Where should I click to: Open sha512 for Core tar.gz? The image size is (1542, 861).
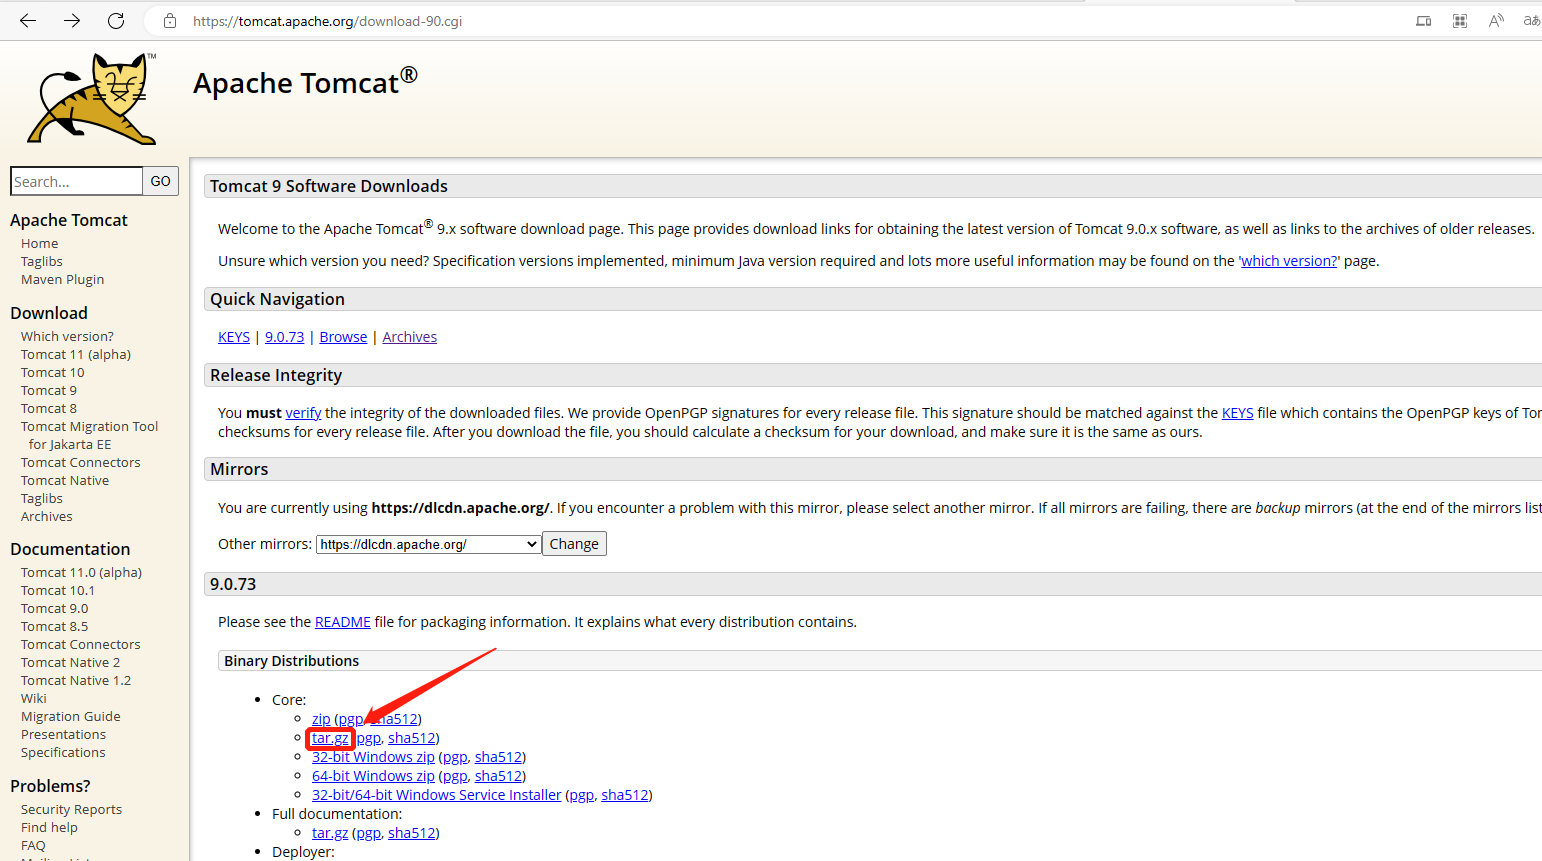[412, 738]
